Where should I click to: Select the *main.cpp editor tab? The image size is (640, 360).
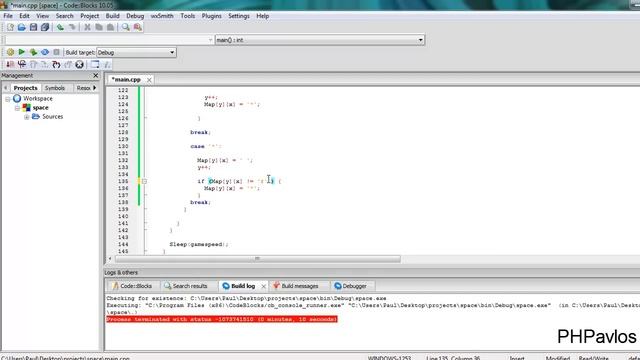pyautogui.click(x=126, y=80)
